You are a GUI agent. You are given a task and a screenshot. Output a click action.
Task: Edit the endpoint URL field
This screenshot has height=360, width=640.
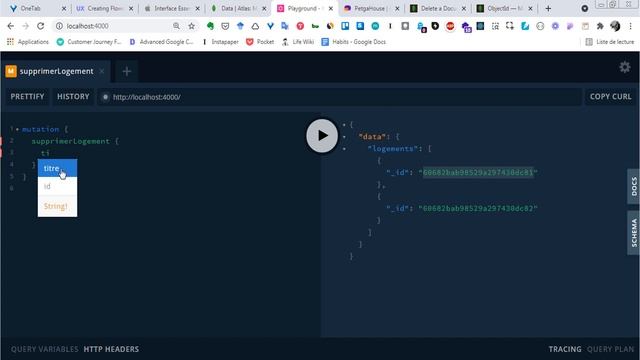(x=339, y=97)
